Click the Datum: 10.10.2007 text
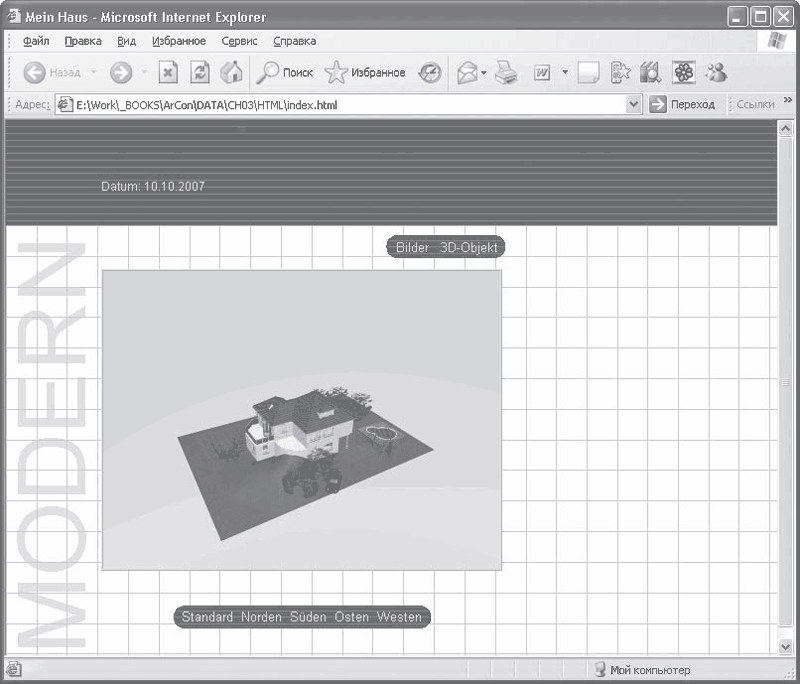This screenshot has height=684, width=800. [153, 187]
